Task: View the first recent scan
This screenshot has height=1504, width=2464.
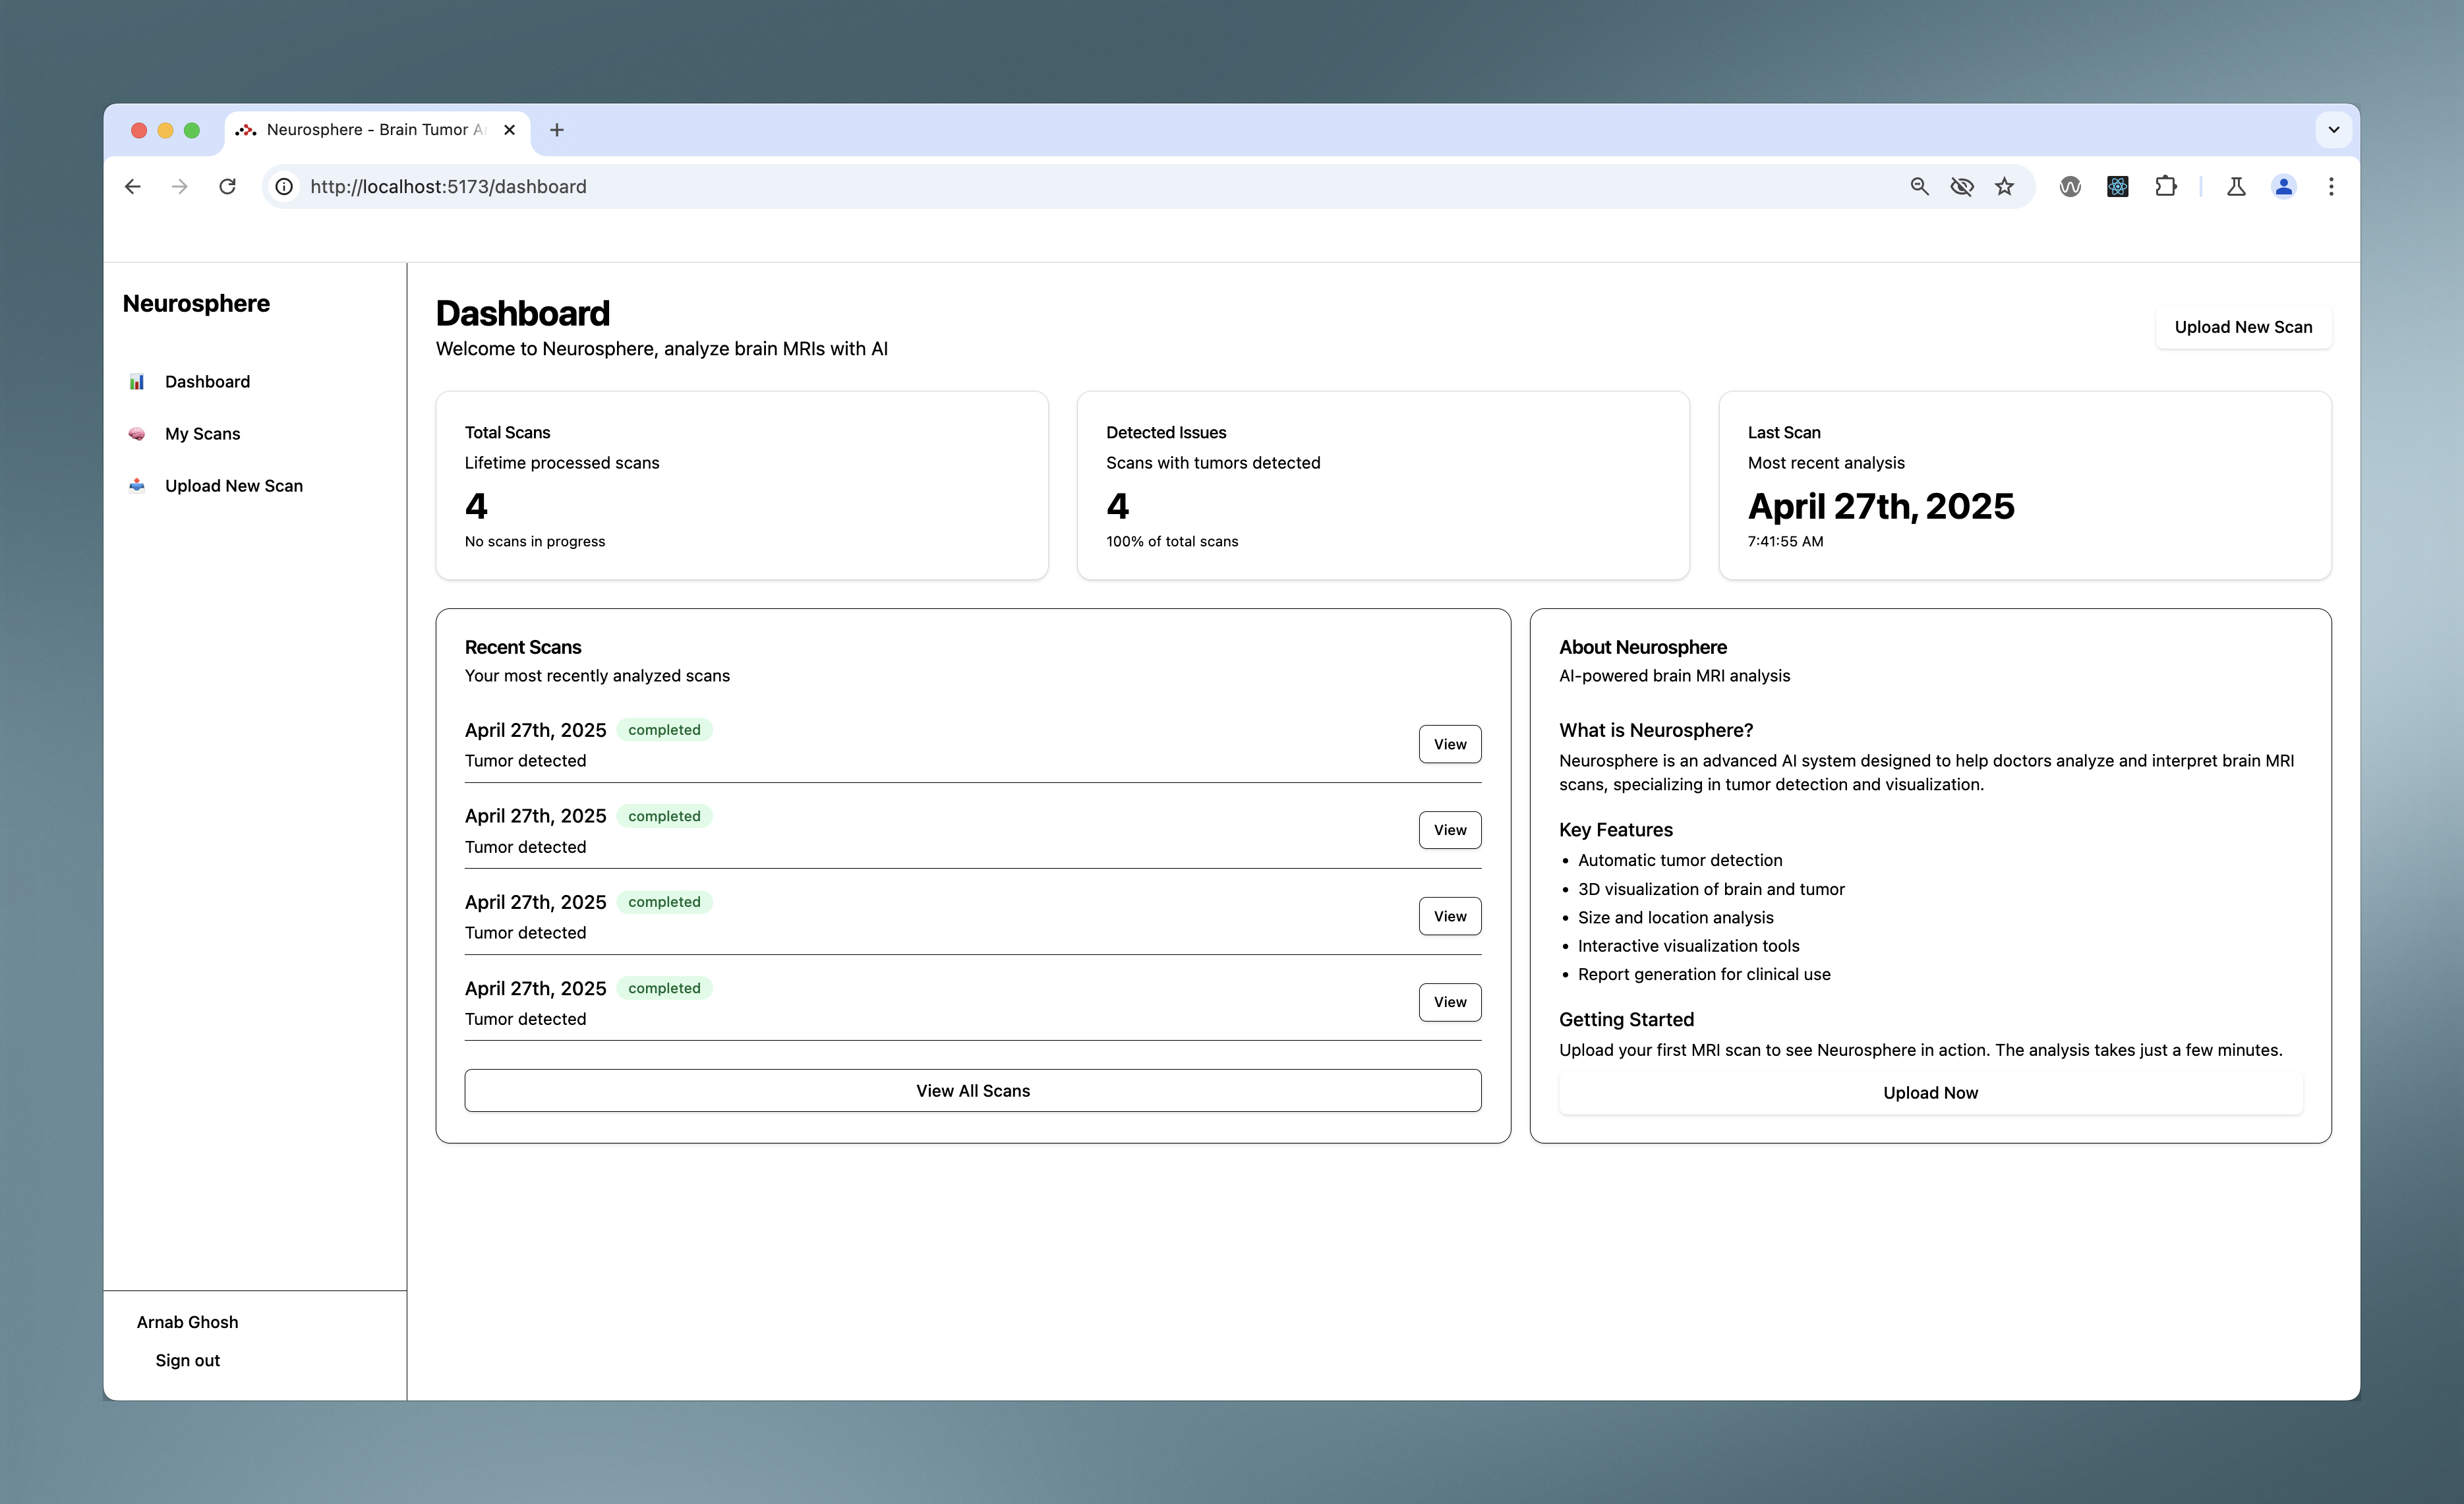Action: click(1449, 744)
